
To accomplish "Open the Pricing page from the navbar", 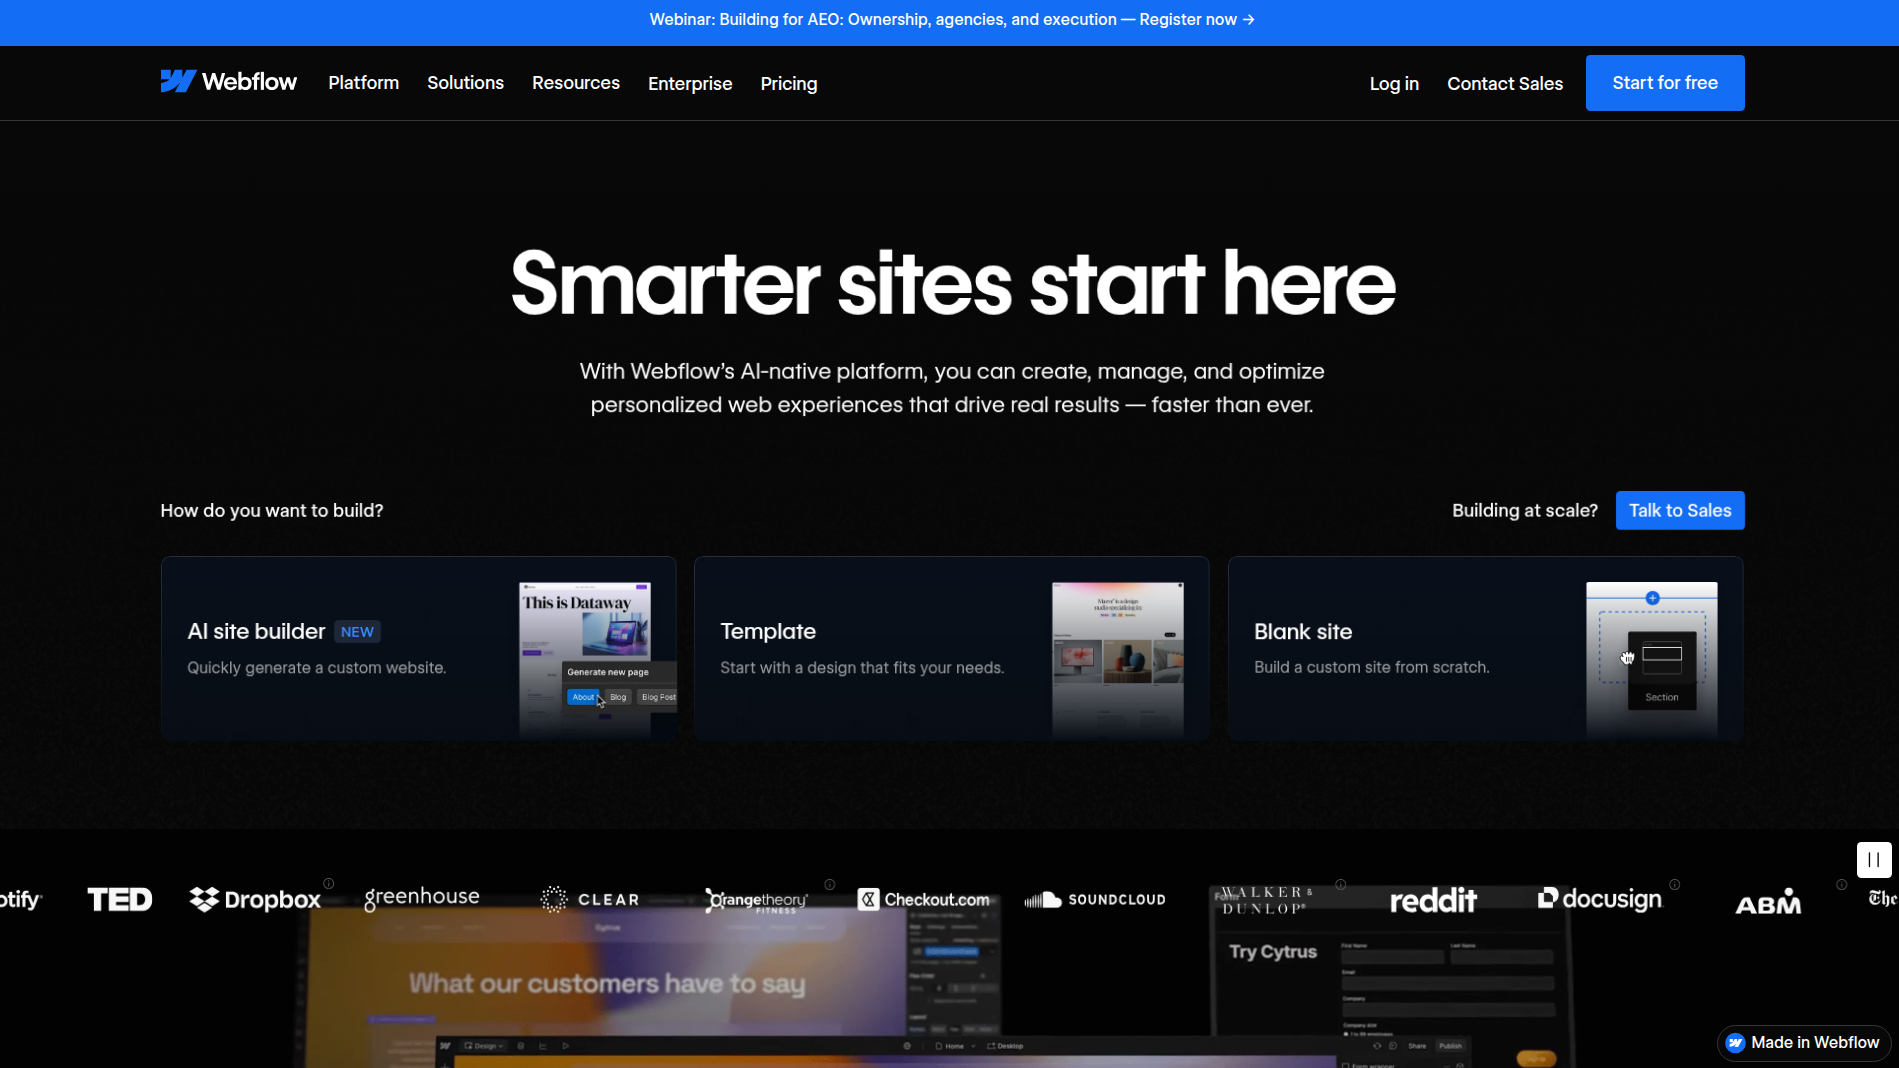I will (788, 83).
